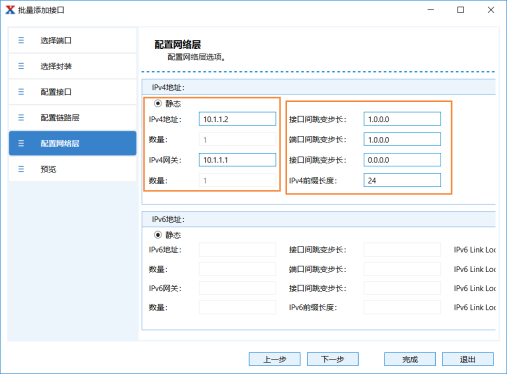
Task: Click the 接口间跳变步长 field showing 0.0.0.0
Action: coord(402,160)
